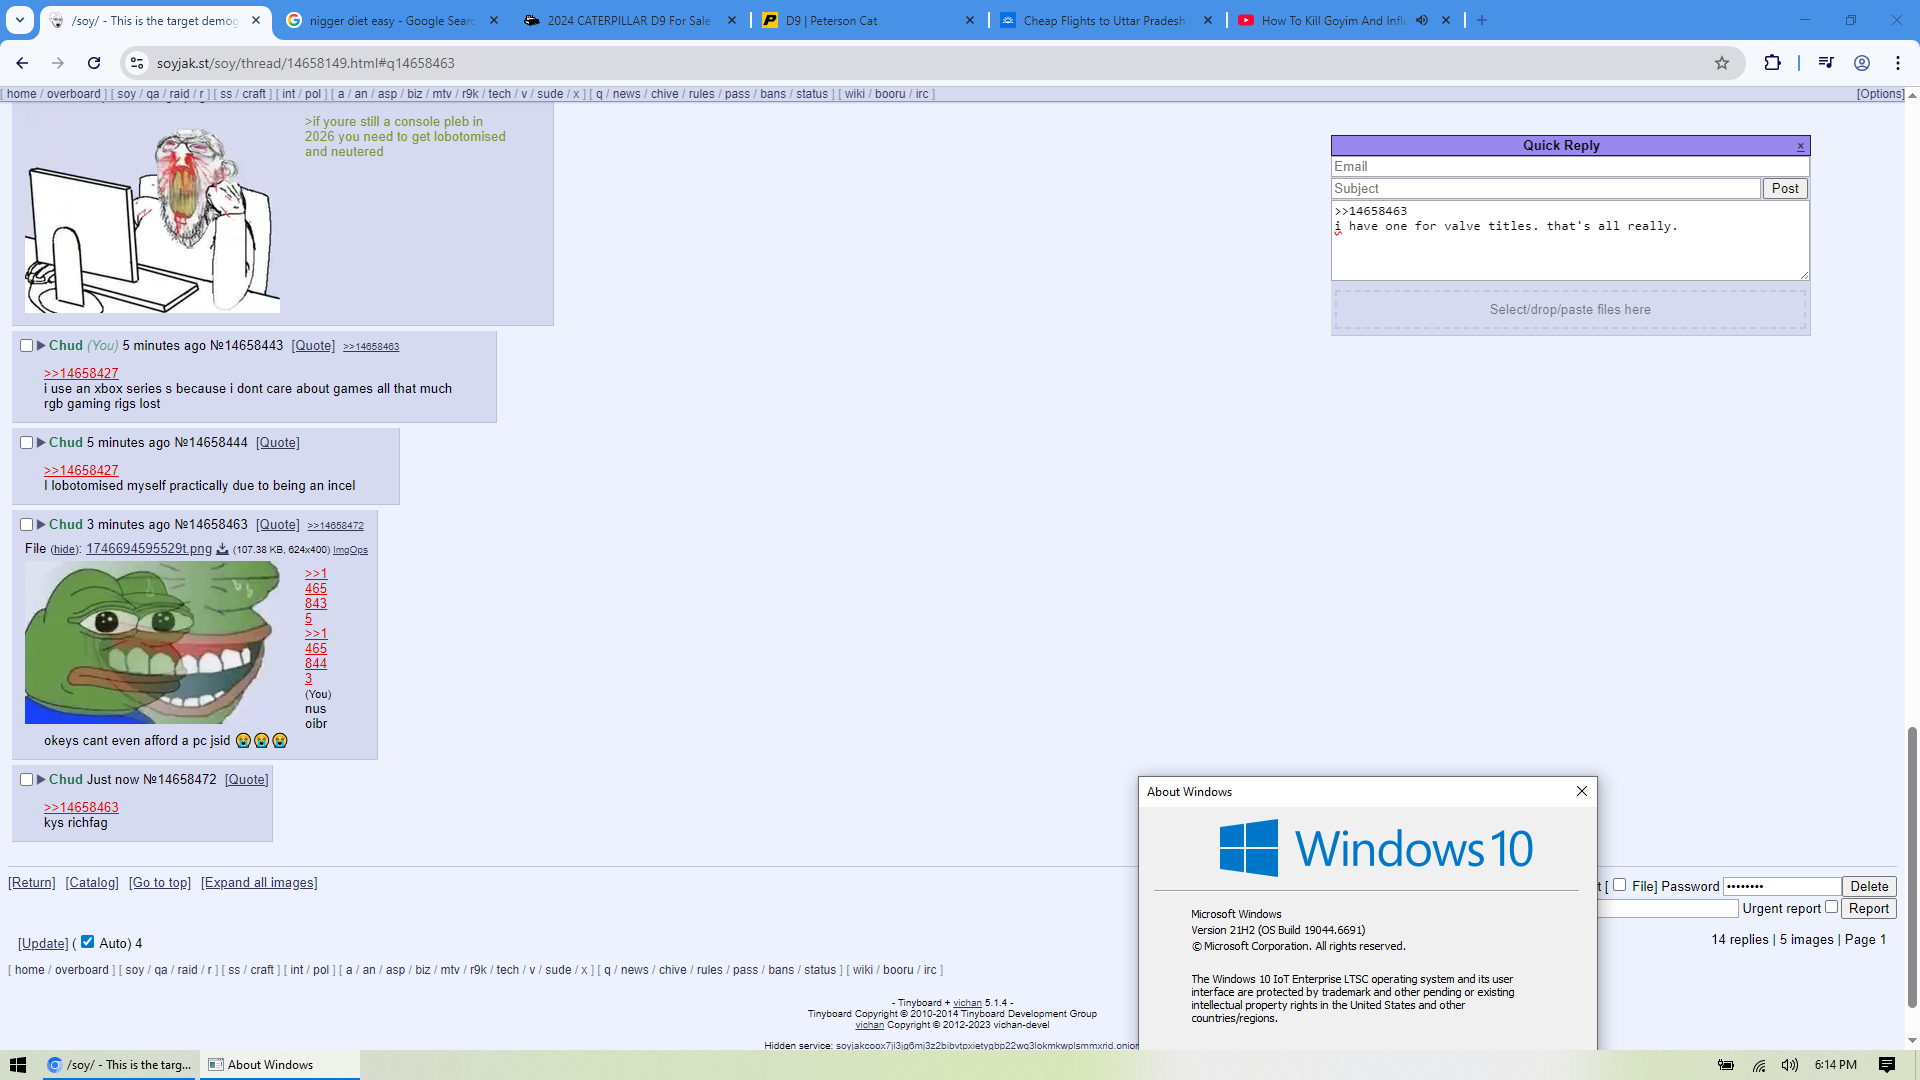Open the Chrome profile avatar icon
1920x1080 pixels.
pos(1862,63)
